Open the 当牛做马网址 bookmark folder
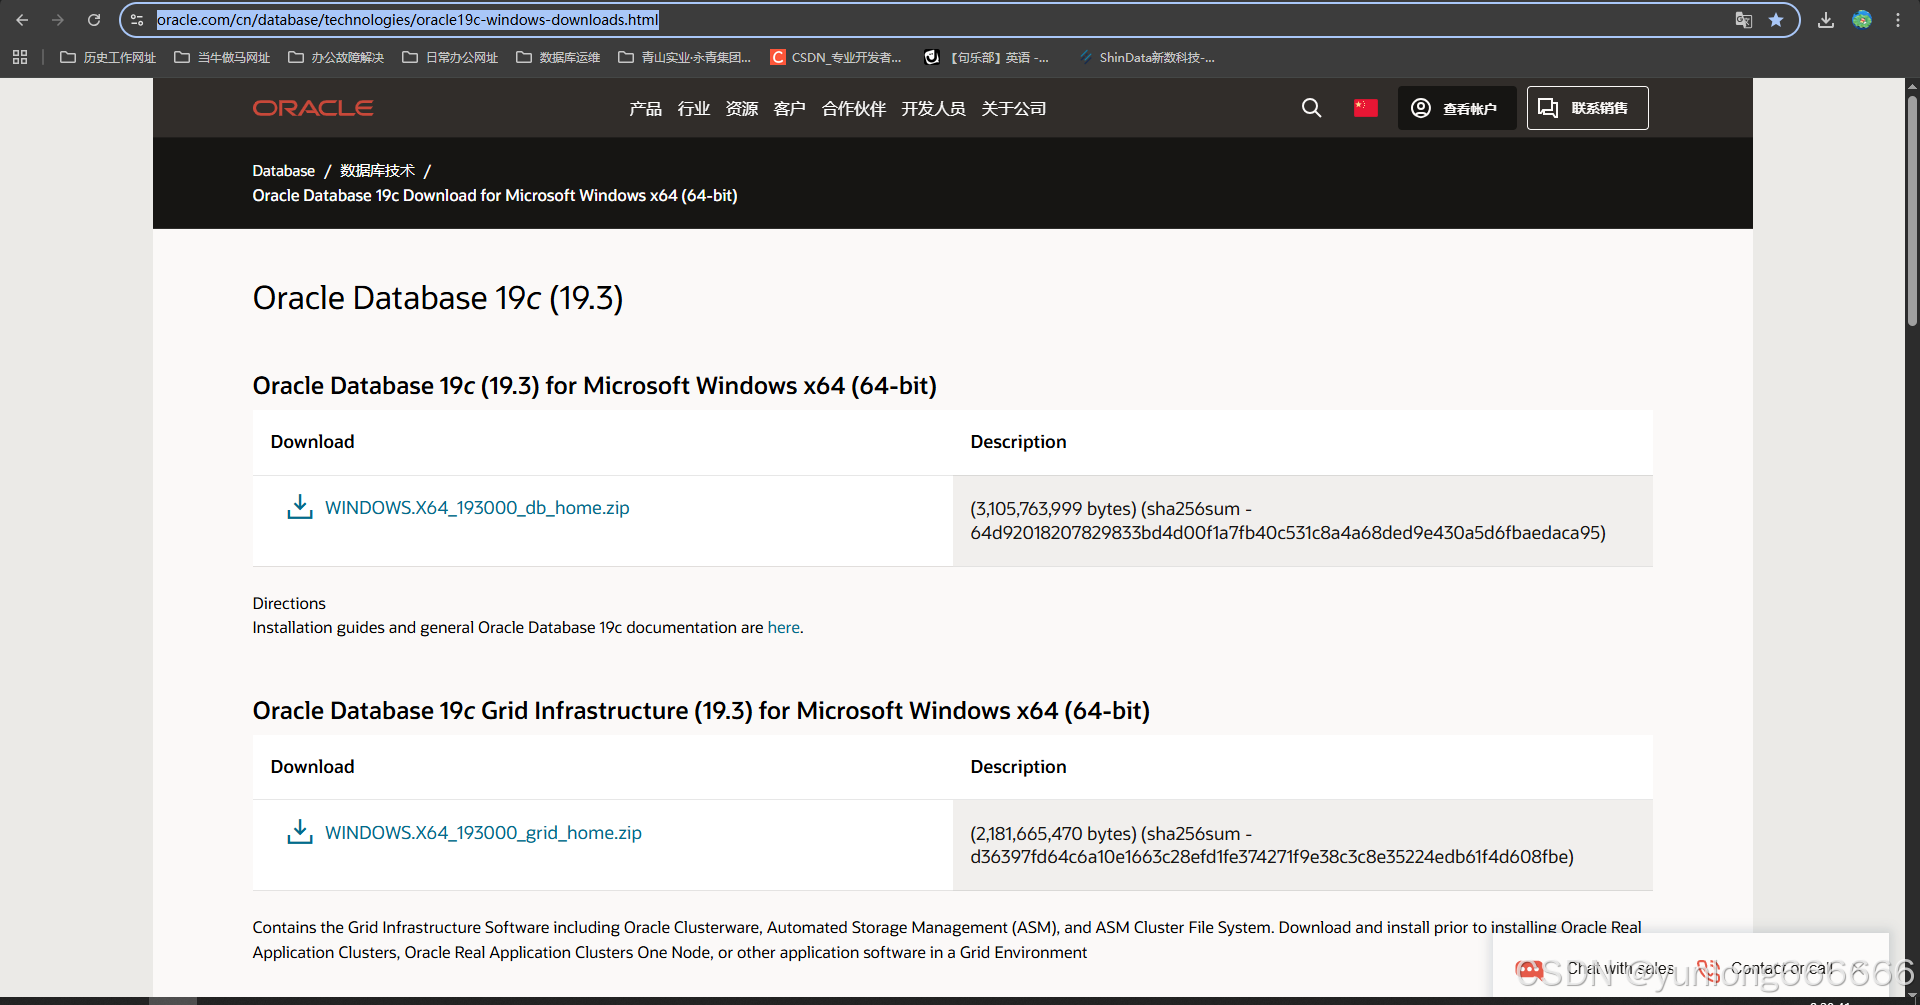The width and height of the screenshot is (1920, 1005). pyautogui.click(x=222, y=57)
